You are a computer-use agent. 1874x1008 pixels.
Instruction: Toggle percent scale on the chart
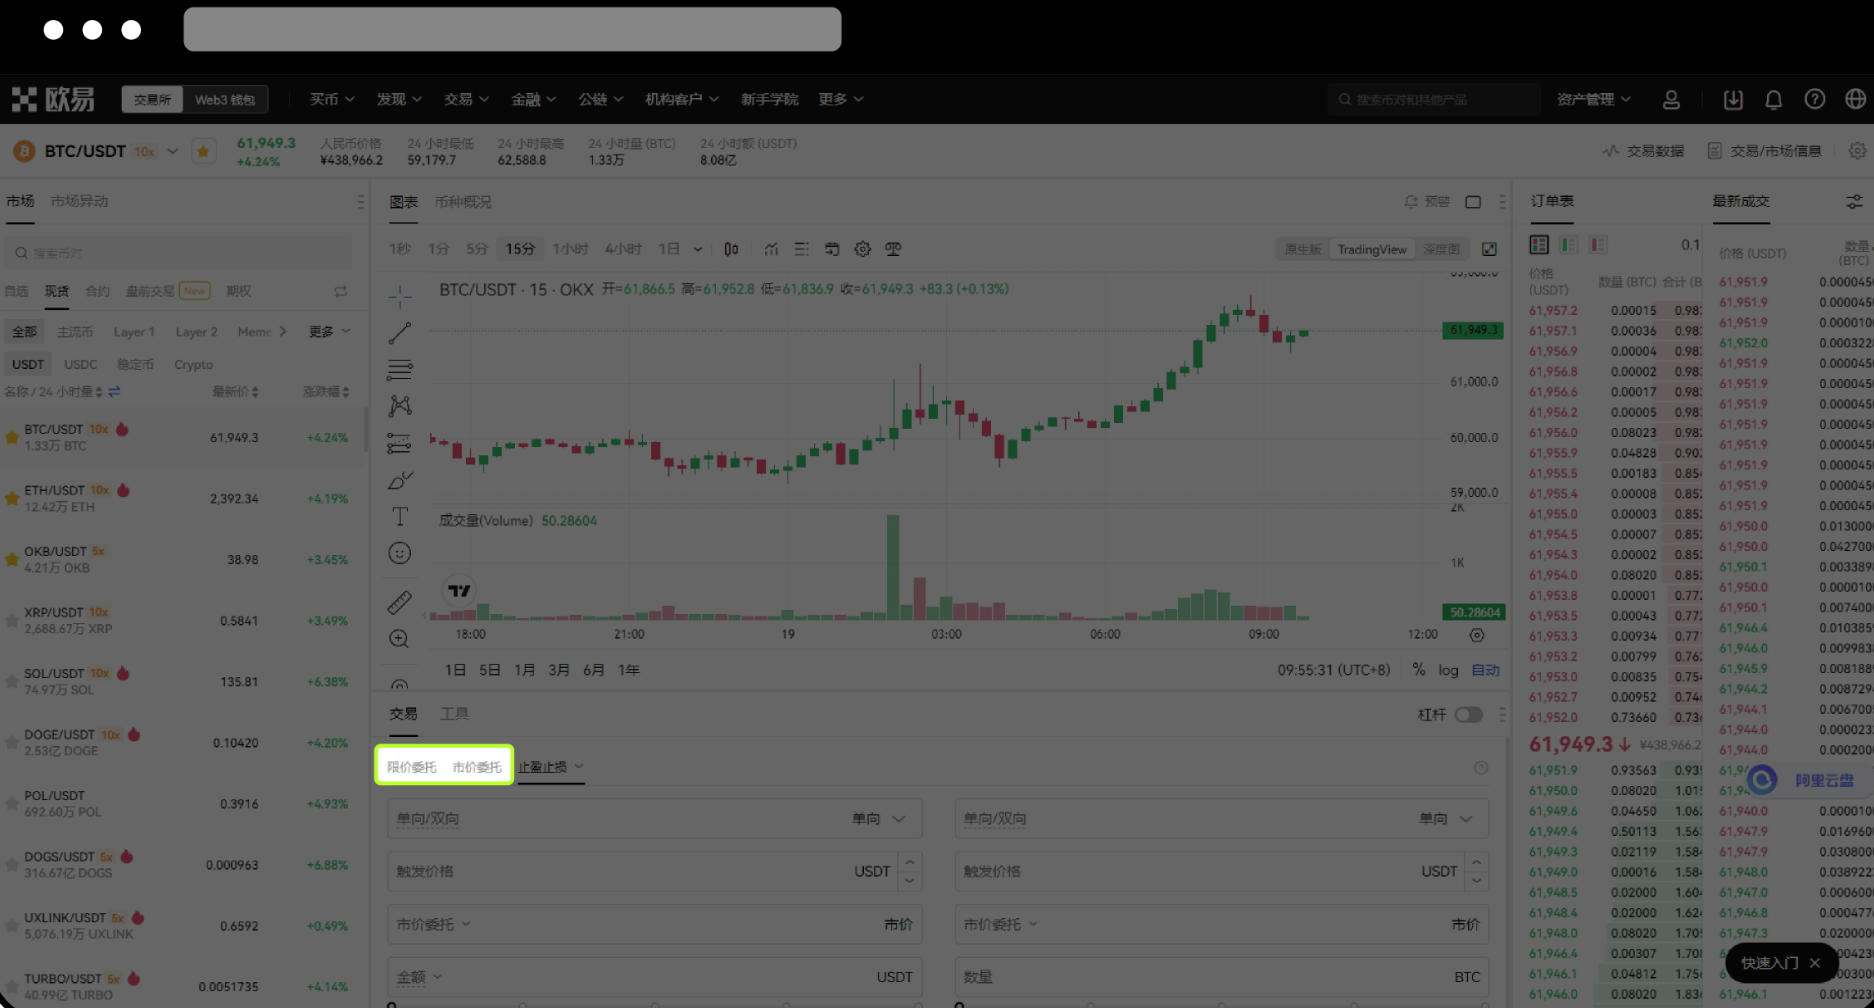click(1419, 670)
